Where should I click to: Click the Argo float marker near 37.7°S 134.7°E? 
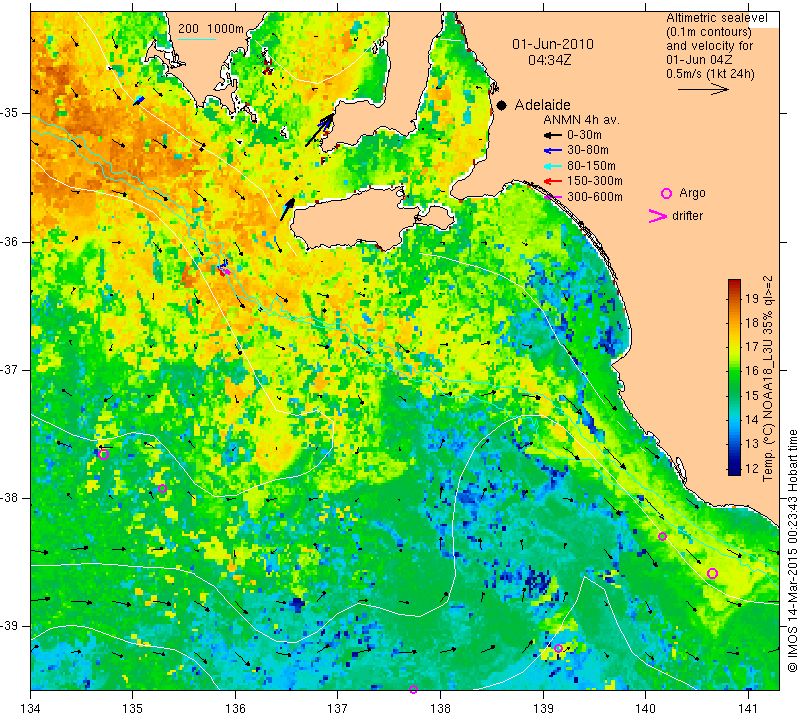104,455
